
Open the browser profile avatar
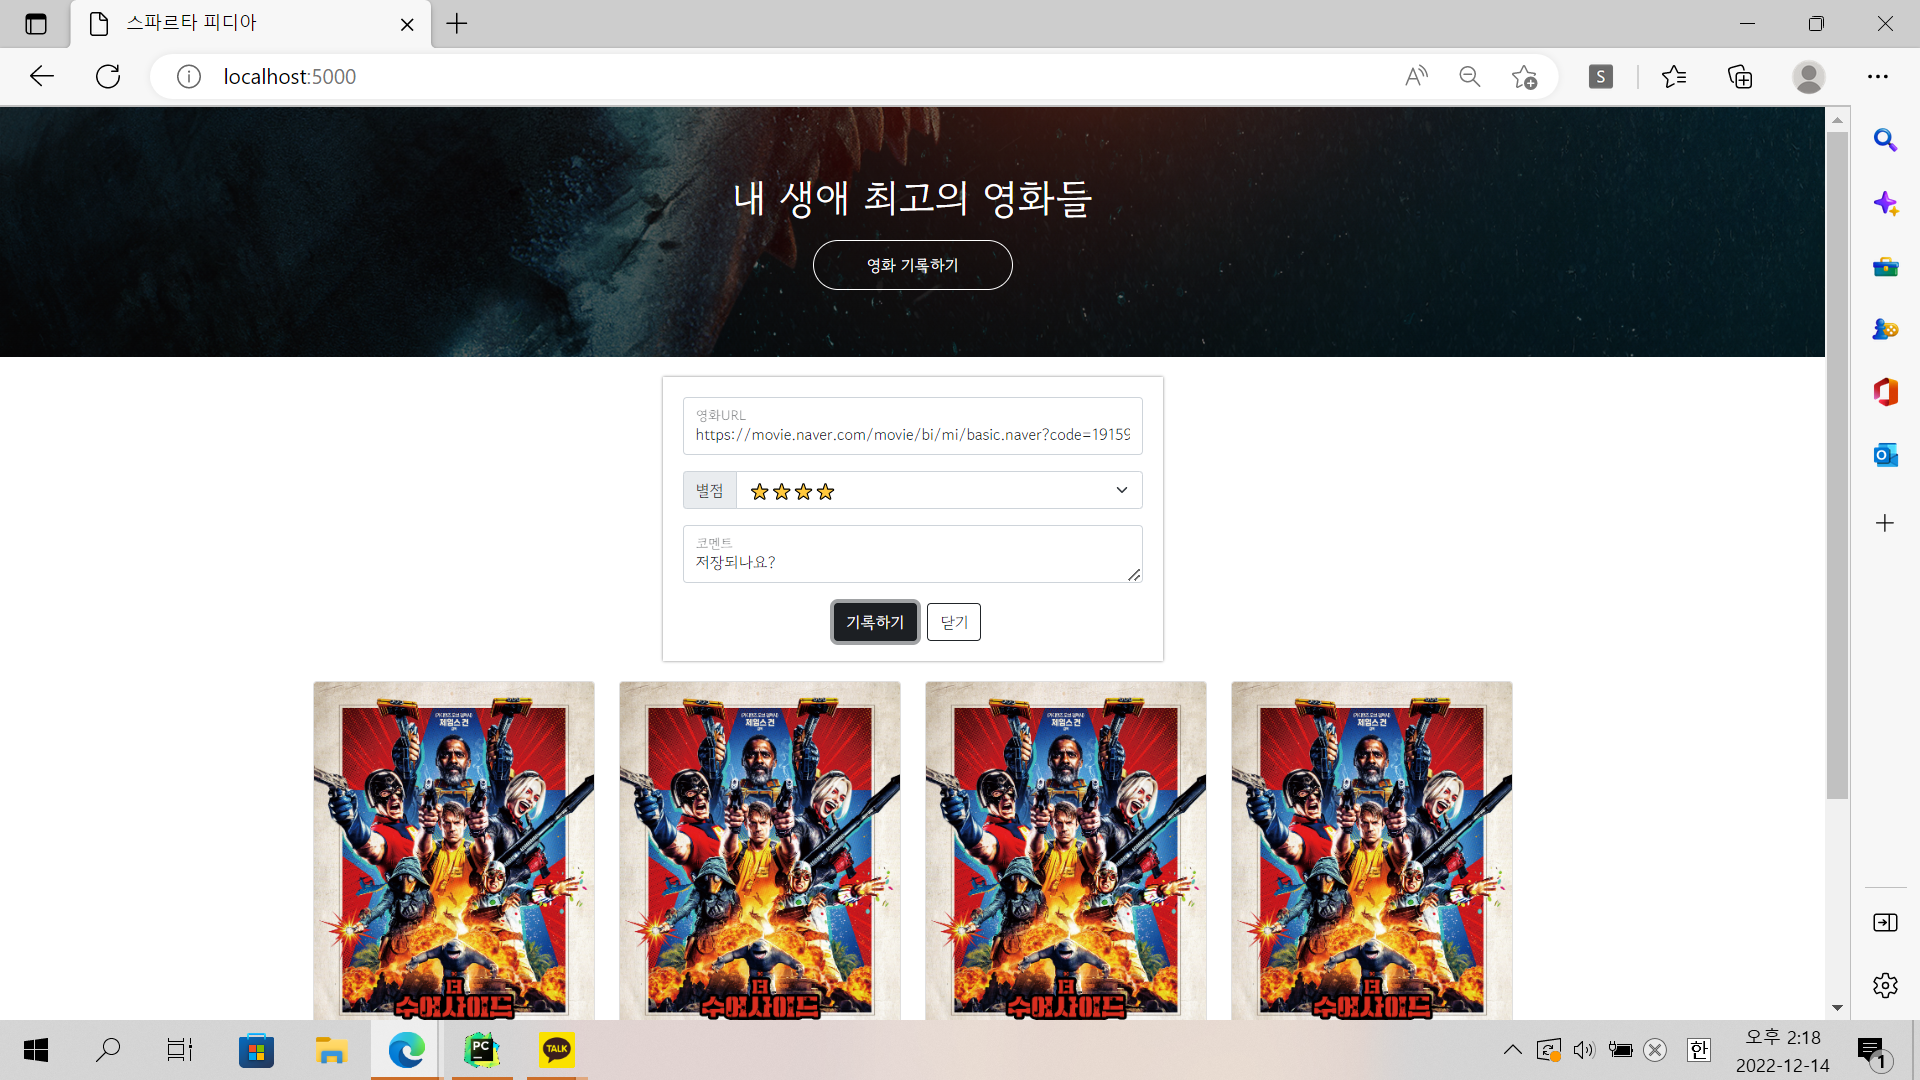point(1808,77)
